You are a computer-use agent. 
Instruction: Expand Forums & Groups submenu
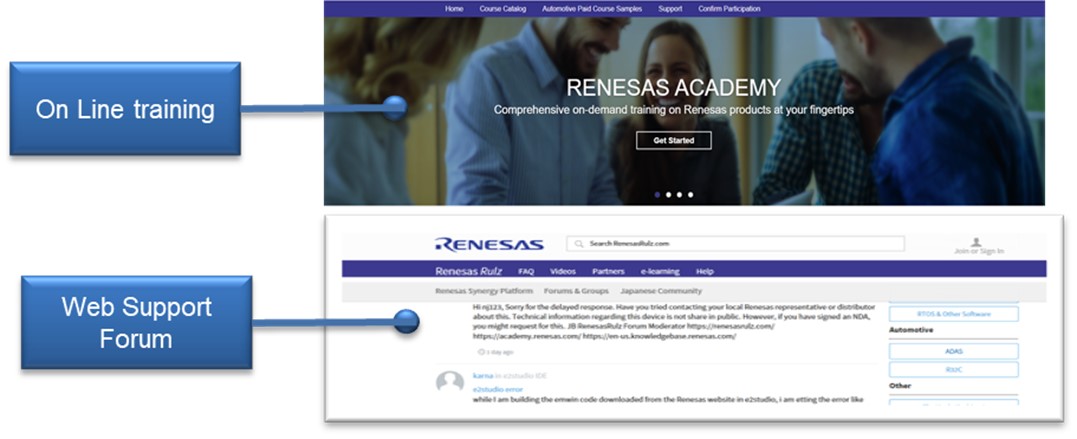(576, 291)
